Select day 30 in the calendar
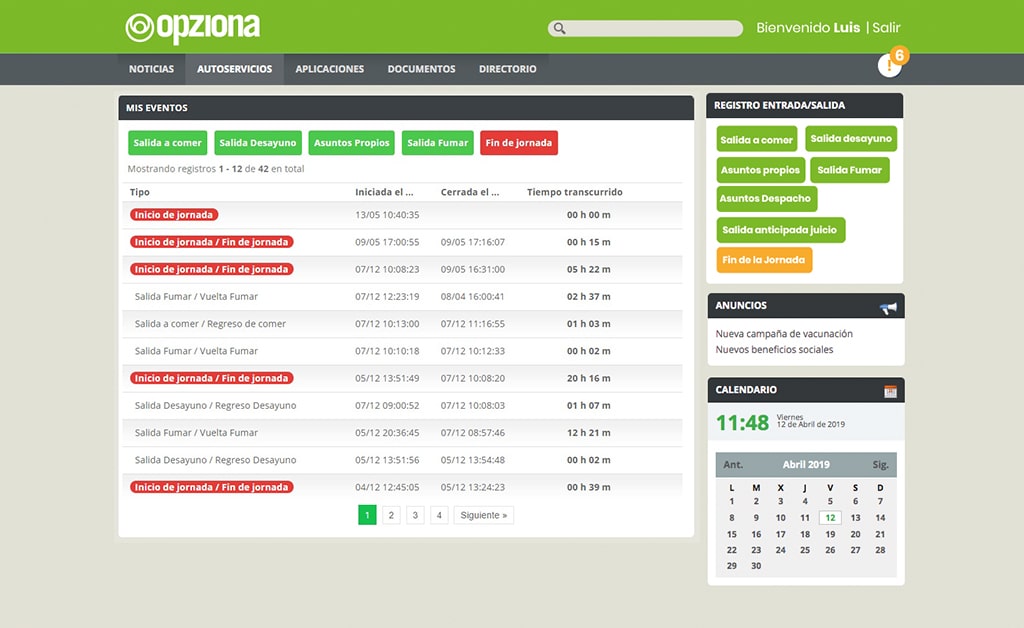 click(x=756, y=566)
